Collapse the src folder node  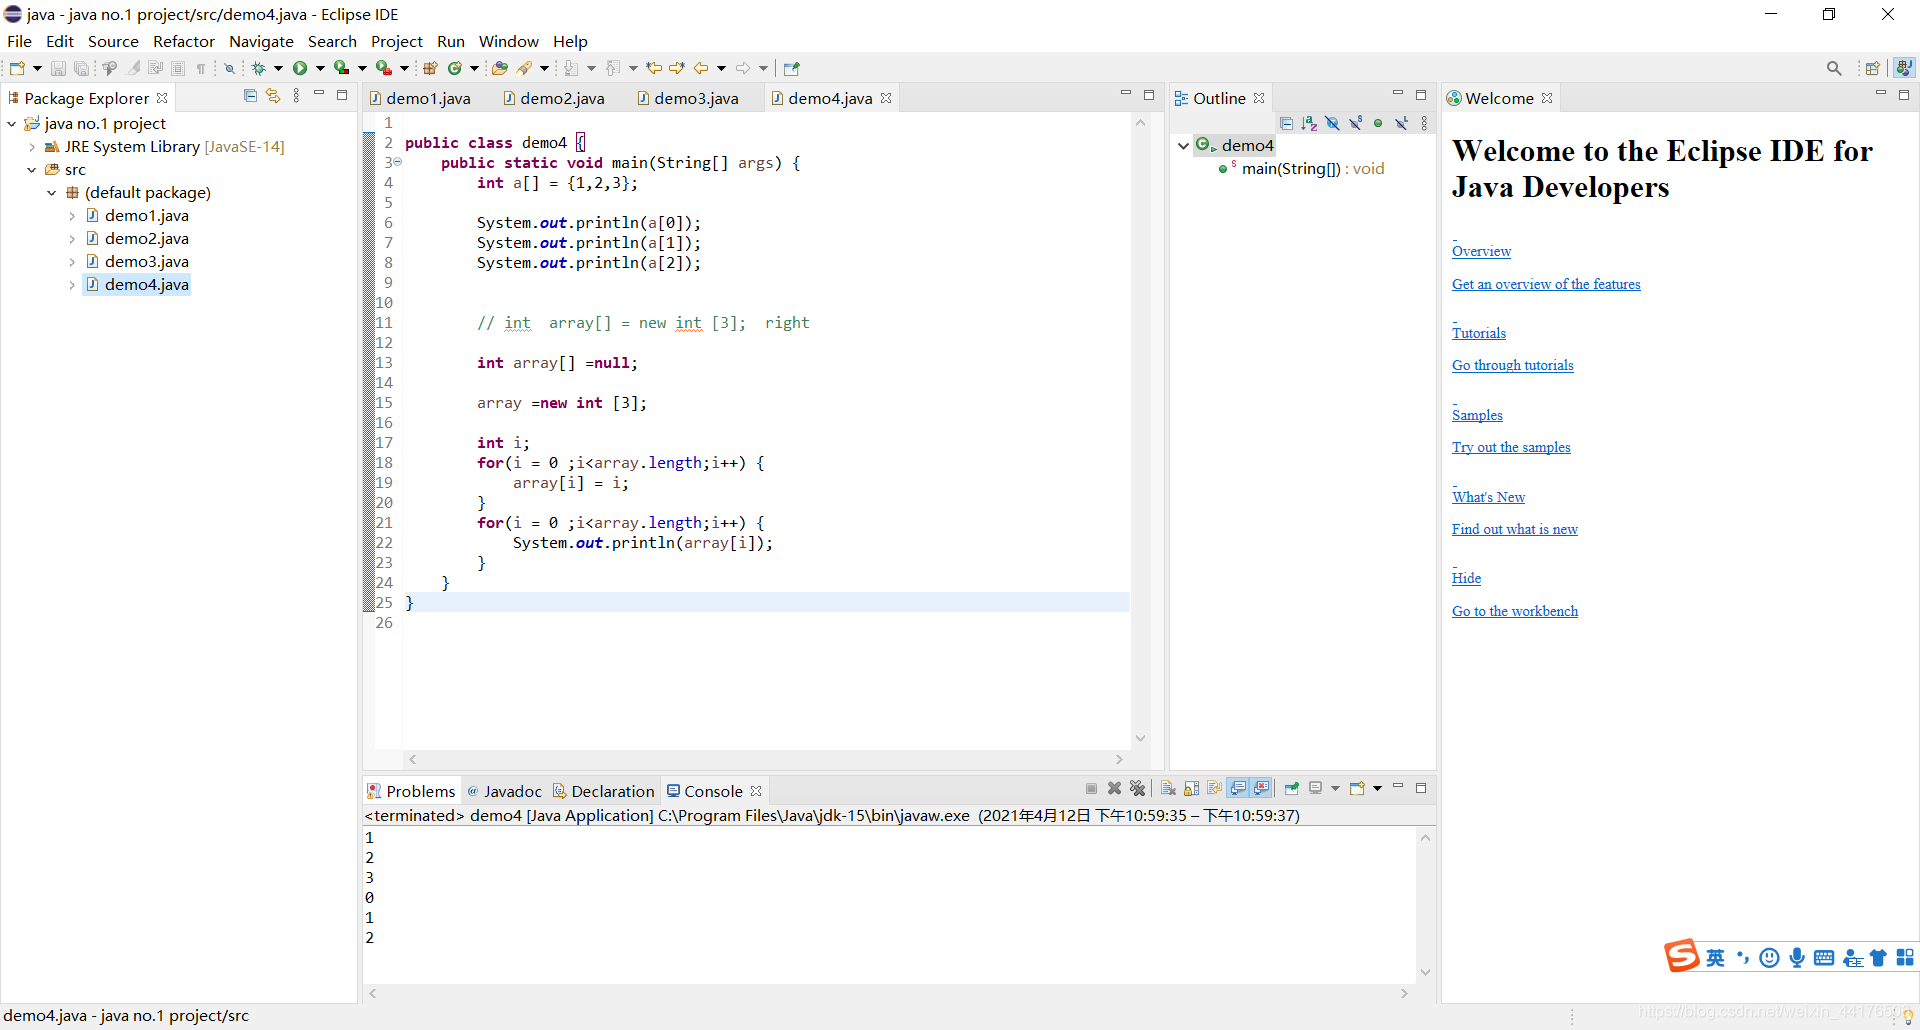coord(32,169)
